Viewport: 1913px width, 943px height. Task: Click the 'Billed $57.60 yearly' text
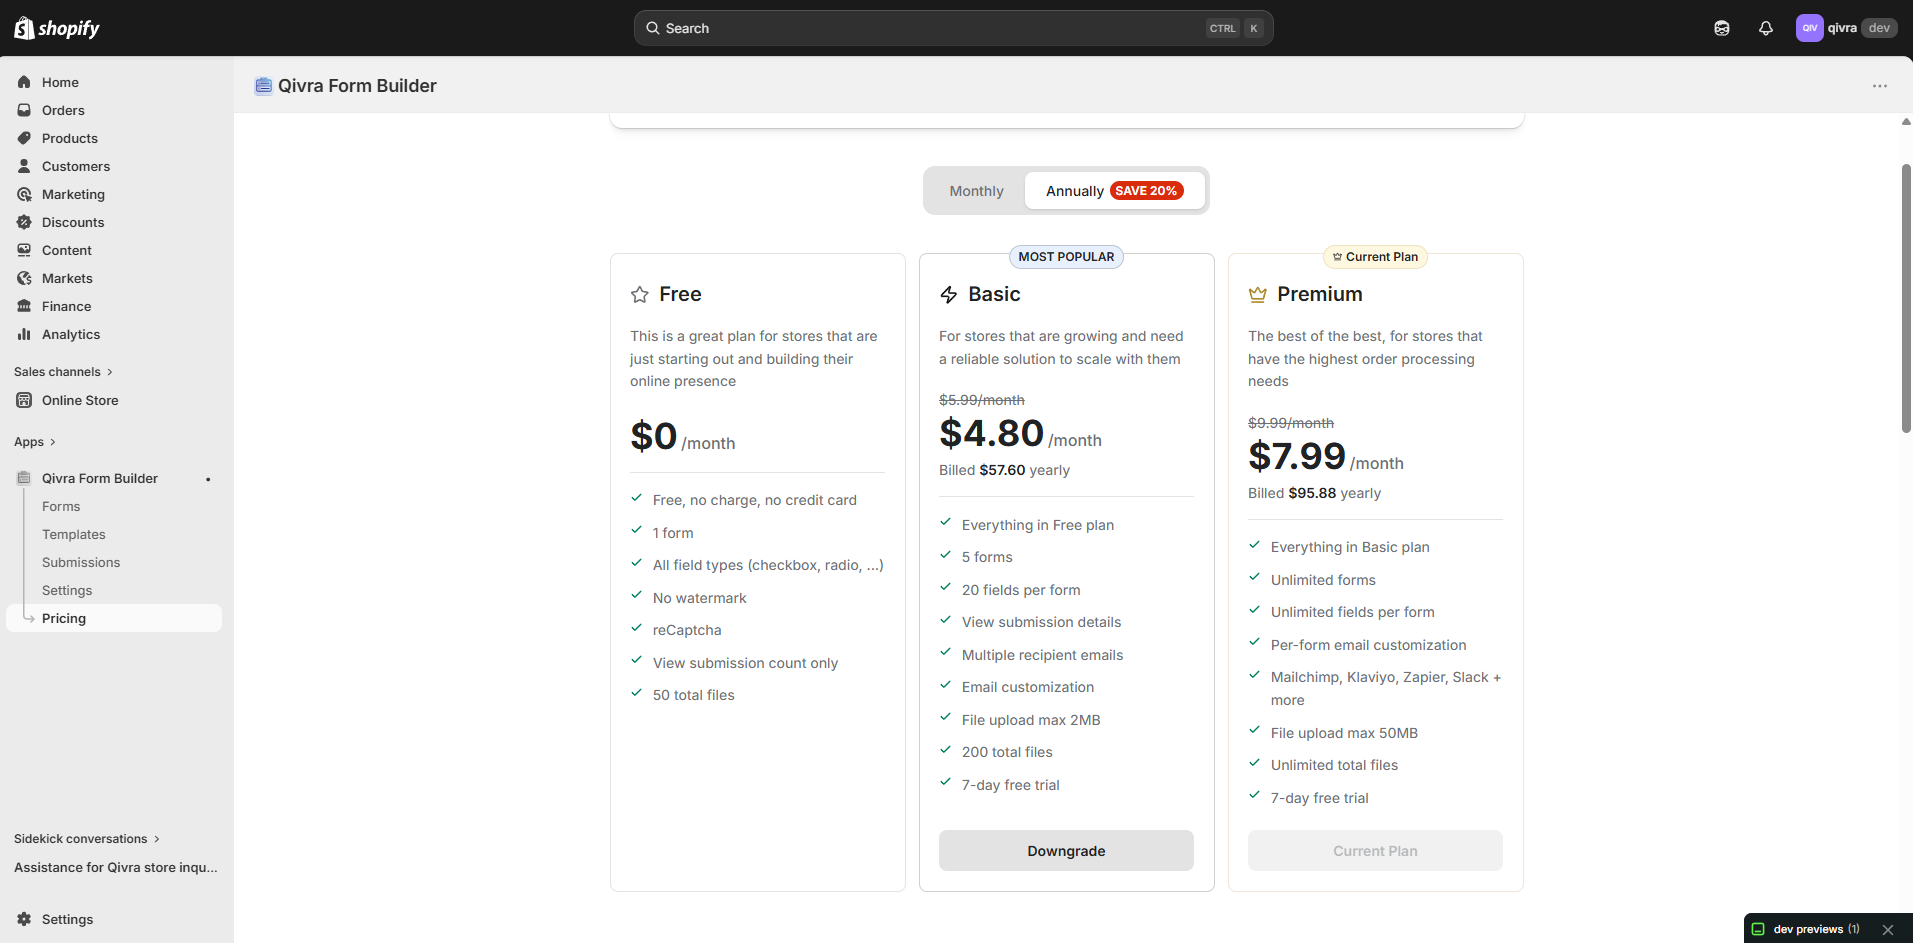pos(1004,470)
